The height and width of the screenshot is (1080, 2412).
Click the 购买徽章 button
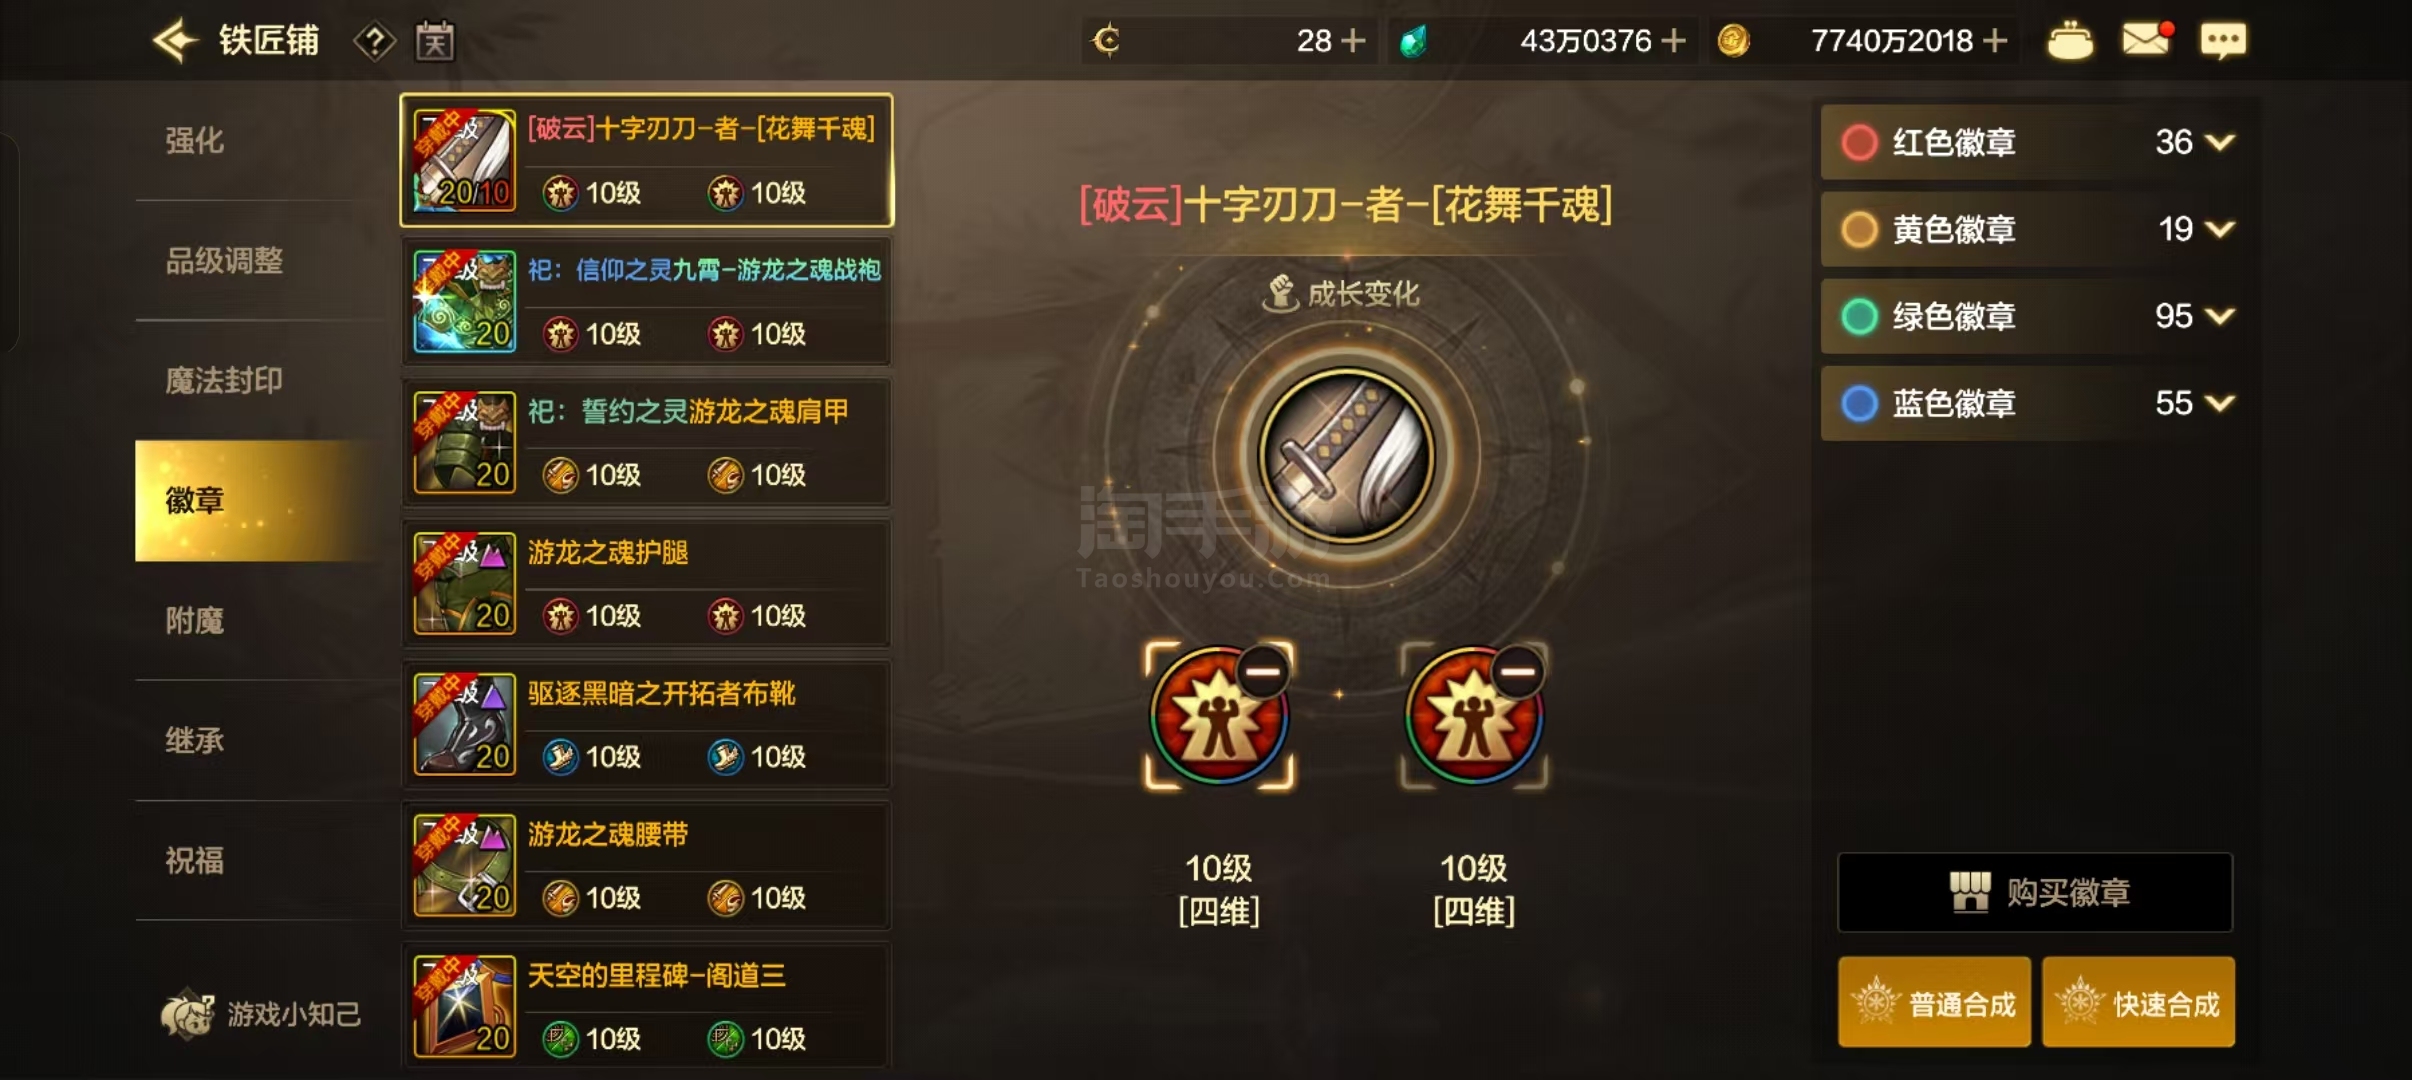[x=2035, y=892]
